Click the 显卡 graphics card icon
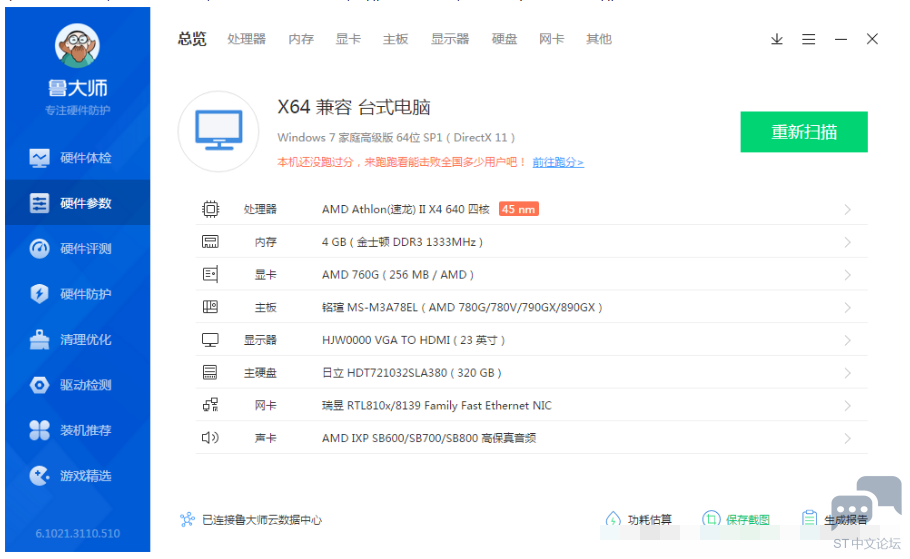 (210, 275)
